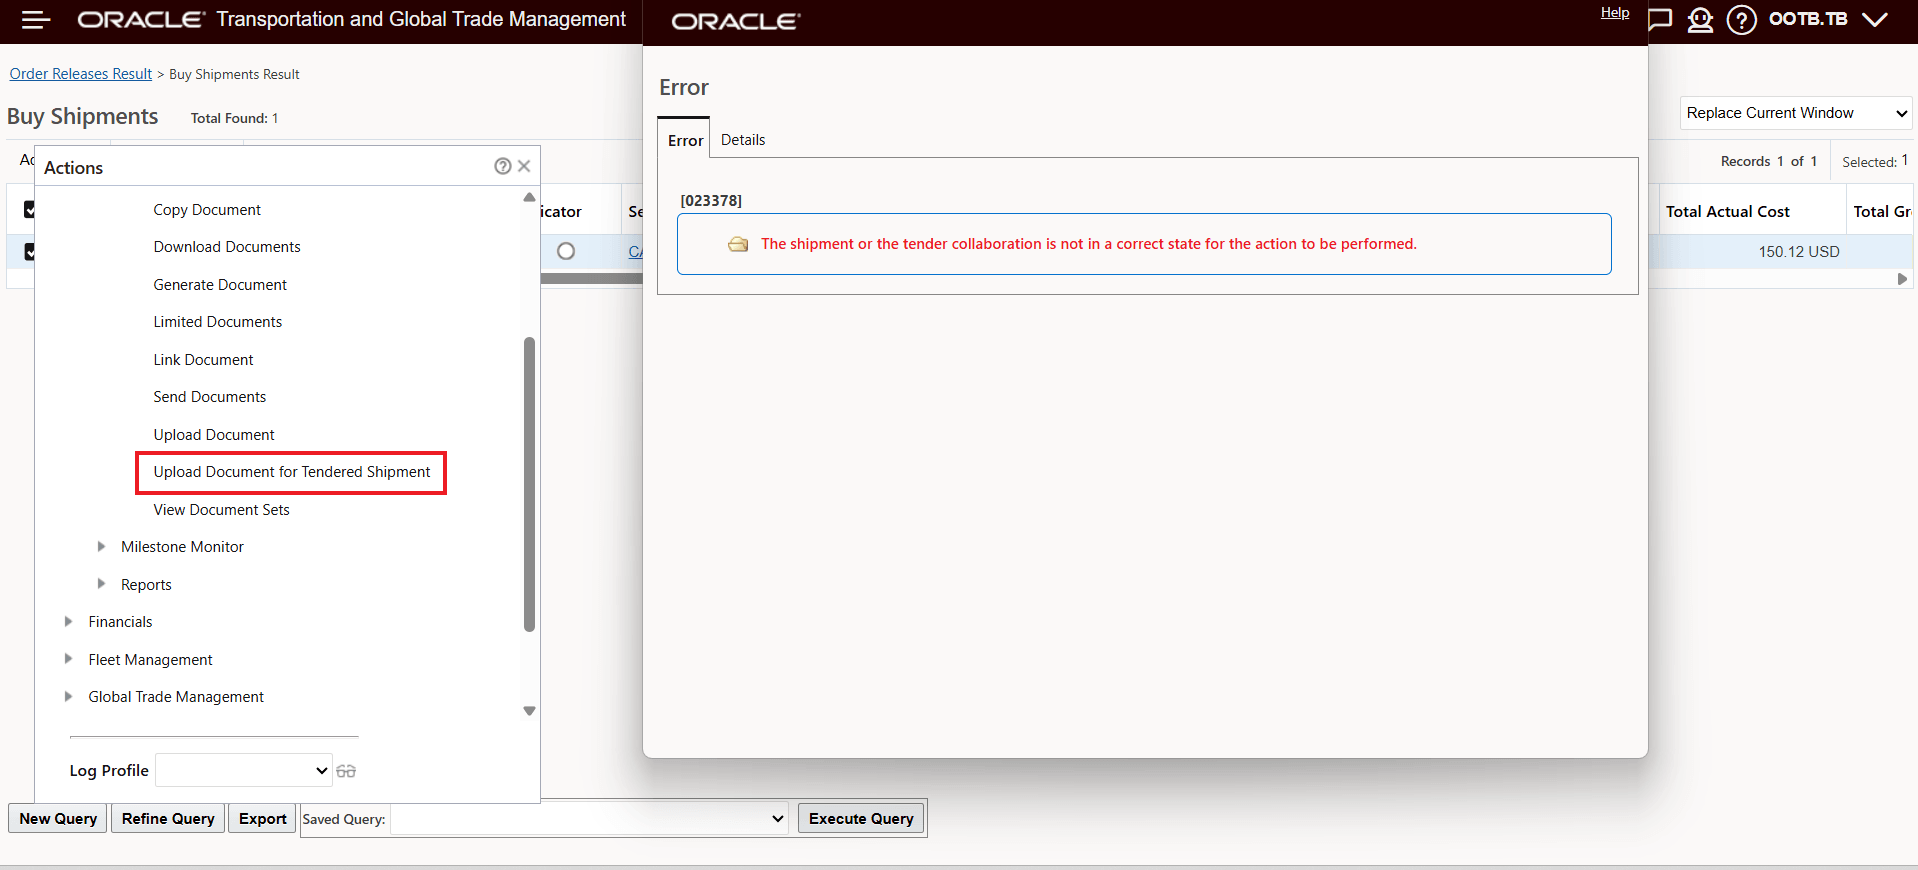The height and width of the screenshot is (870, 1918).
Task: Click the Records 1 of 1 text
Action: (1769, 161)
